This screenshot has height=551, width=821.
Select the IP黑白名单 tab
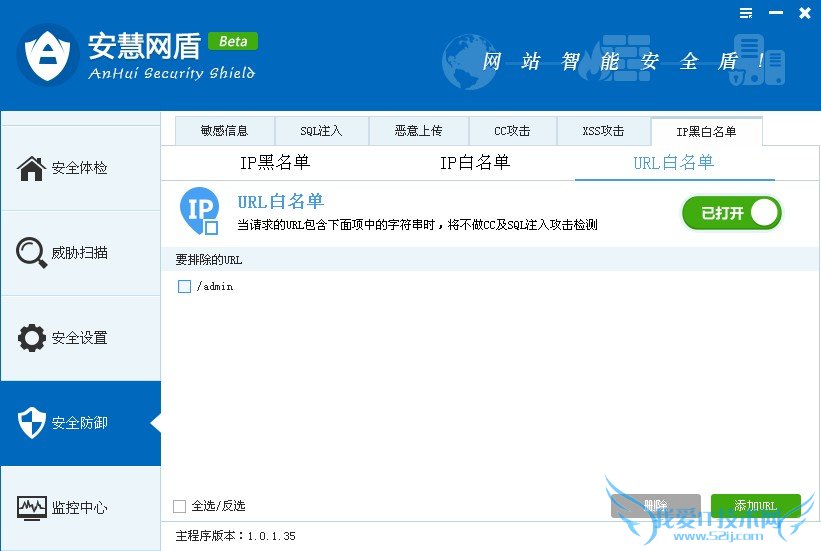706,131
